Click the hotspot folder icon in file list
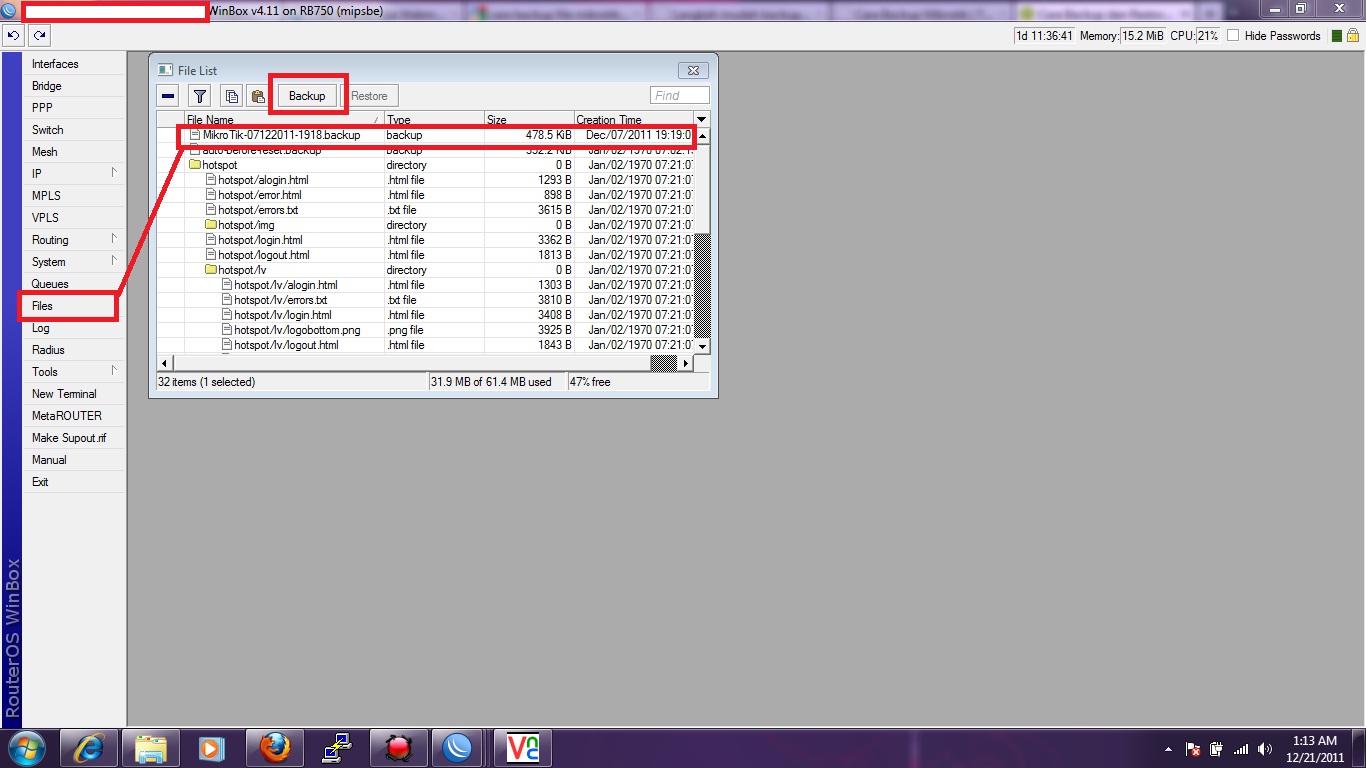Image resolution: width=1366 pixels, height=768 pixels. coord(195,165)
